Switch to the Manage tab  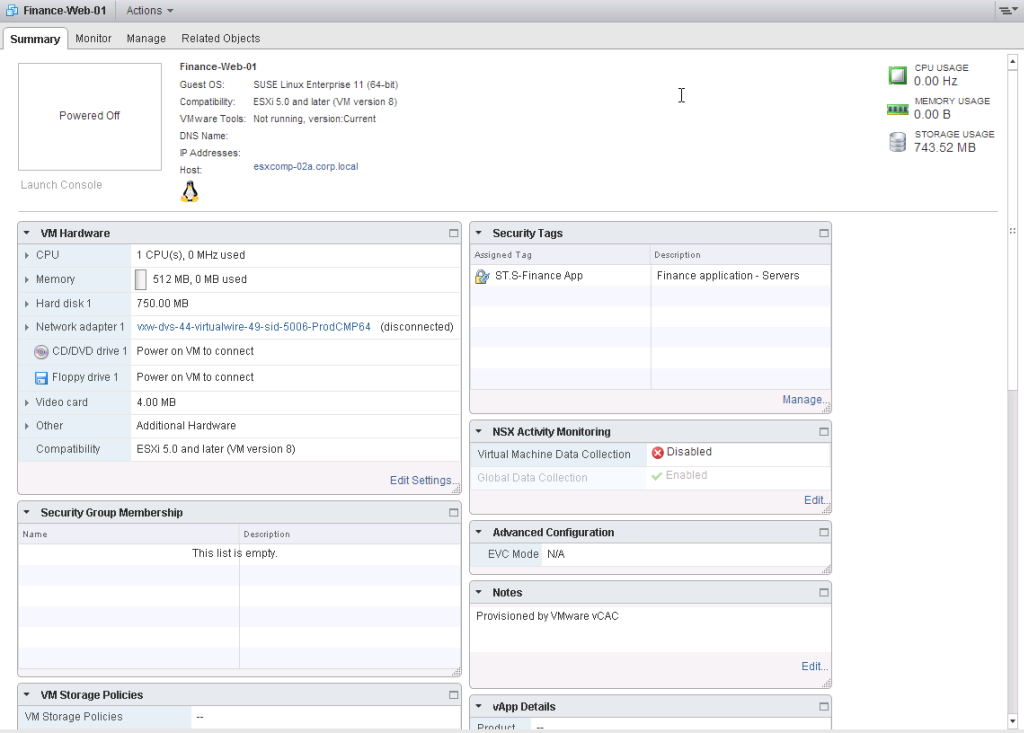[x=146, y=39]
